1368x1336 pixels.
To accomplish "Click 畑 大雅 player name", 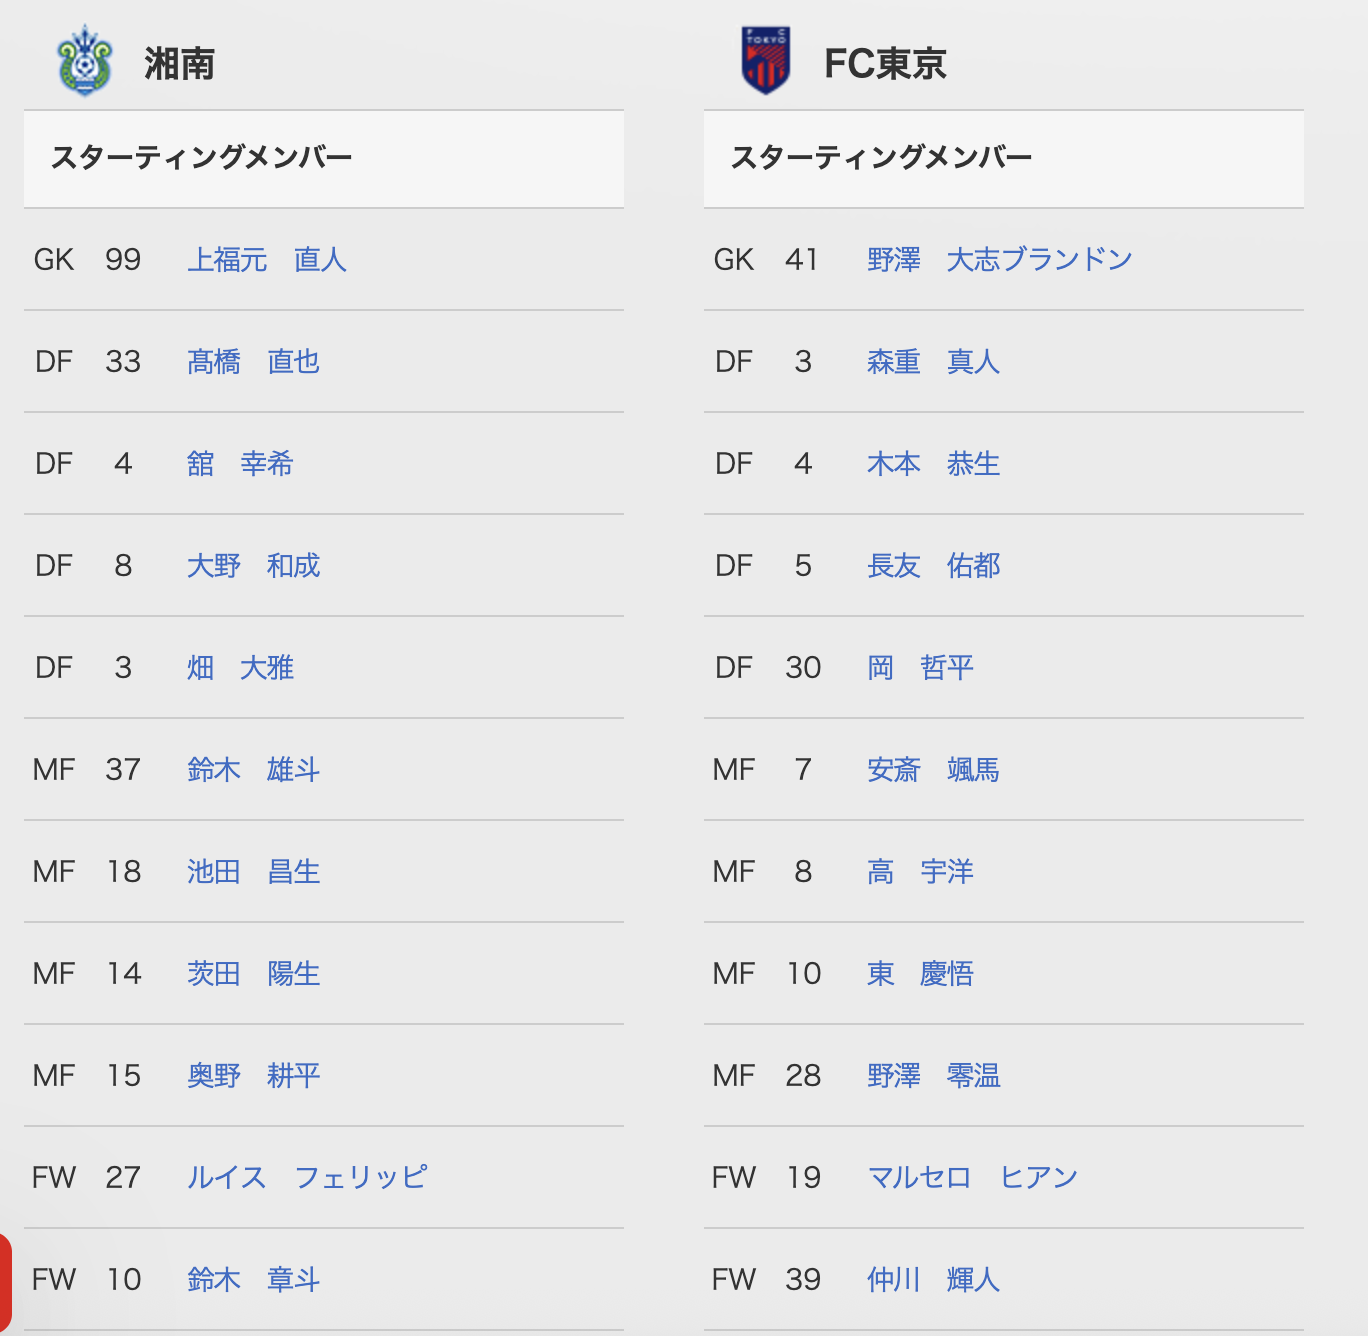I will coord(240,668).
